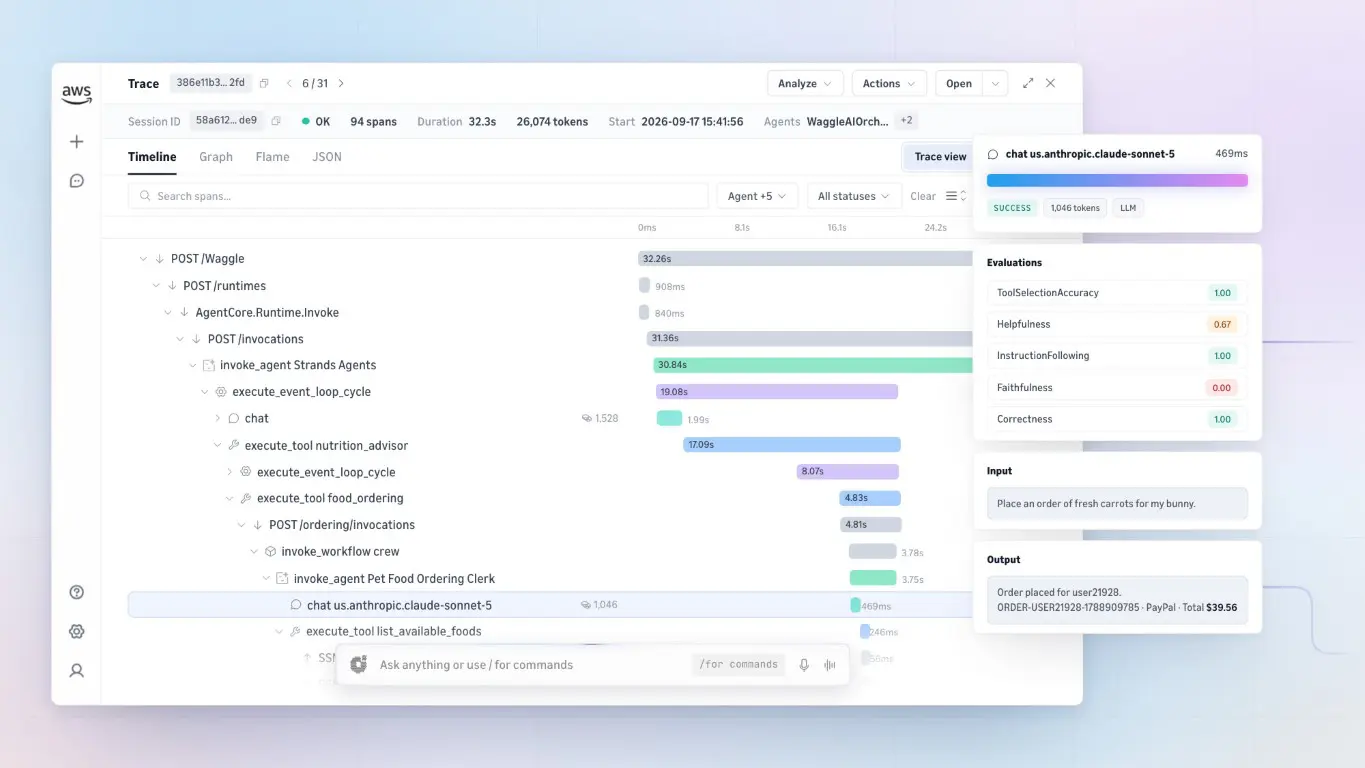Click the Trace view button
1365x768 pixels.
[940, 157]
